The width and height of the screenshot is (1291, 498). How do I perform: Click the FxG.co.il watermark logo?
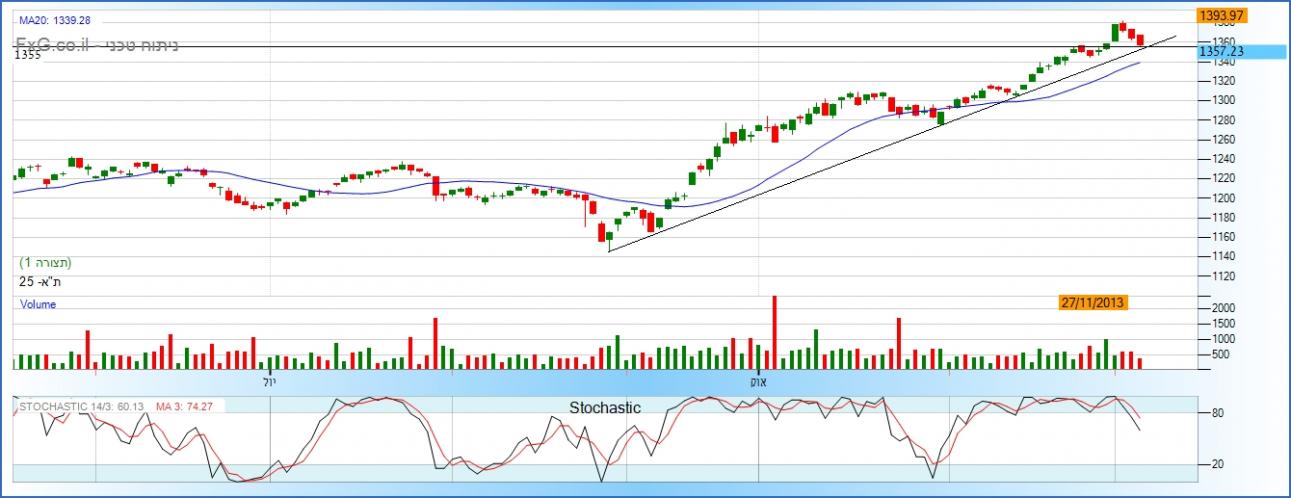54,44
